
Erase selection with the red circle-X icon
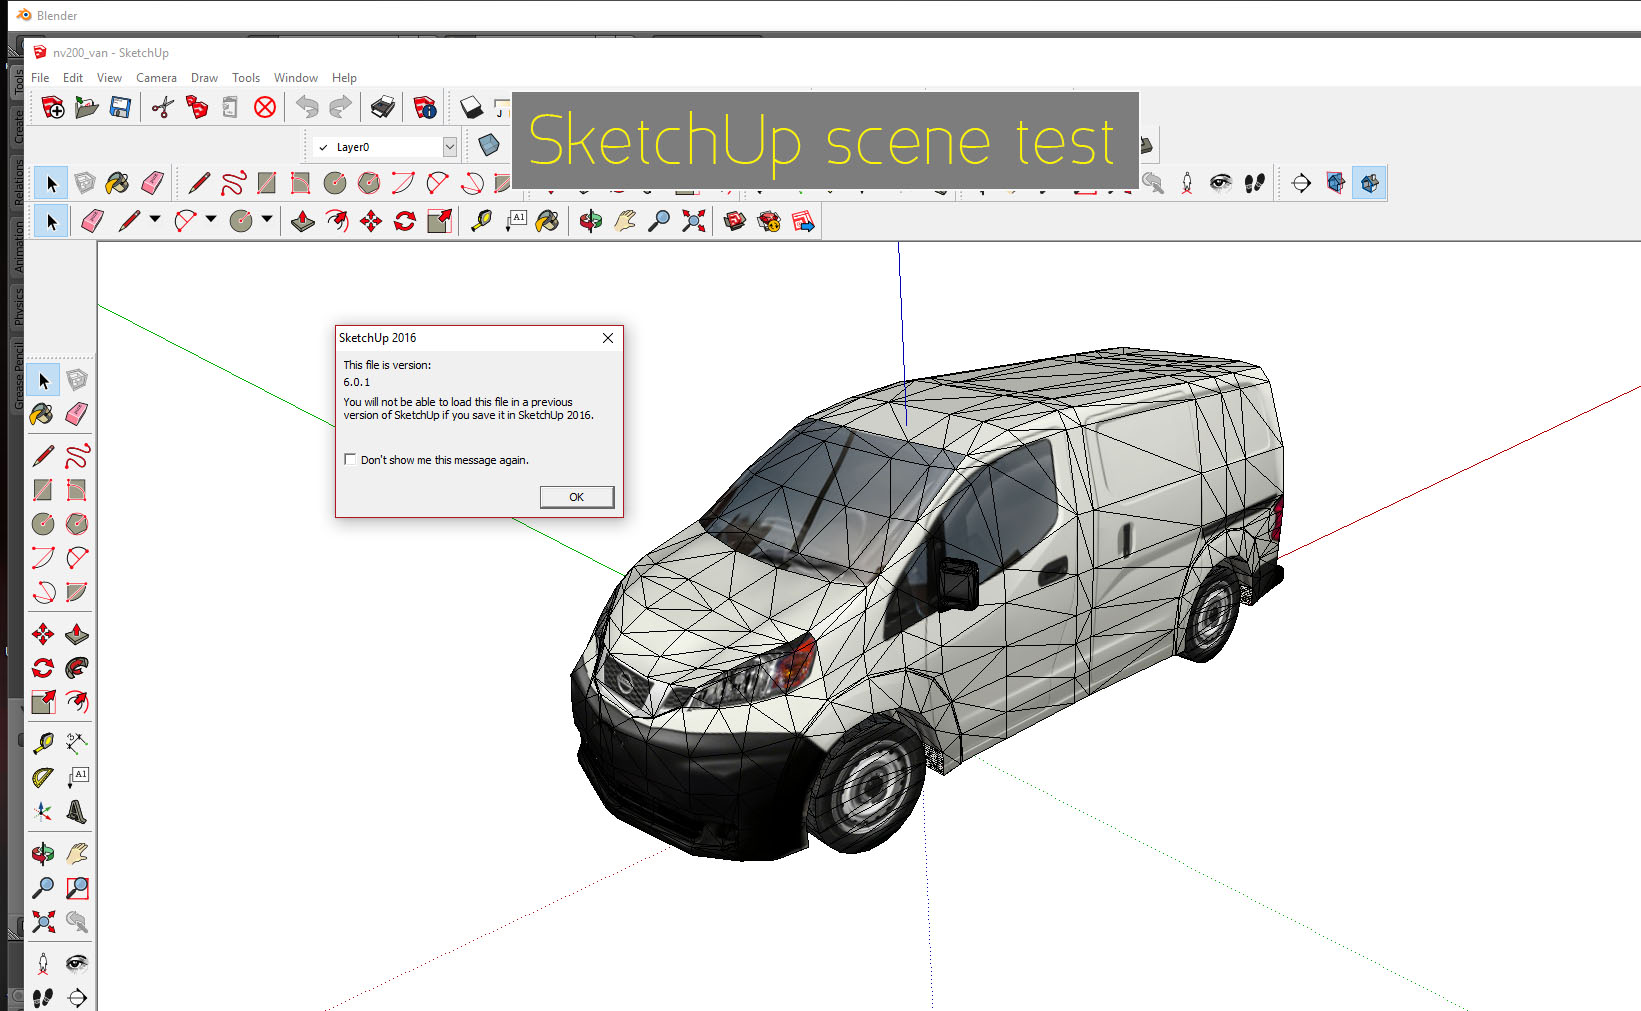(x=264, y=107)
